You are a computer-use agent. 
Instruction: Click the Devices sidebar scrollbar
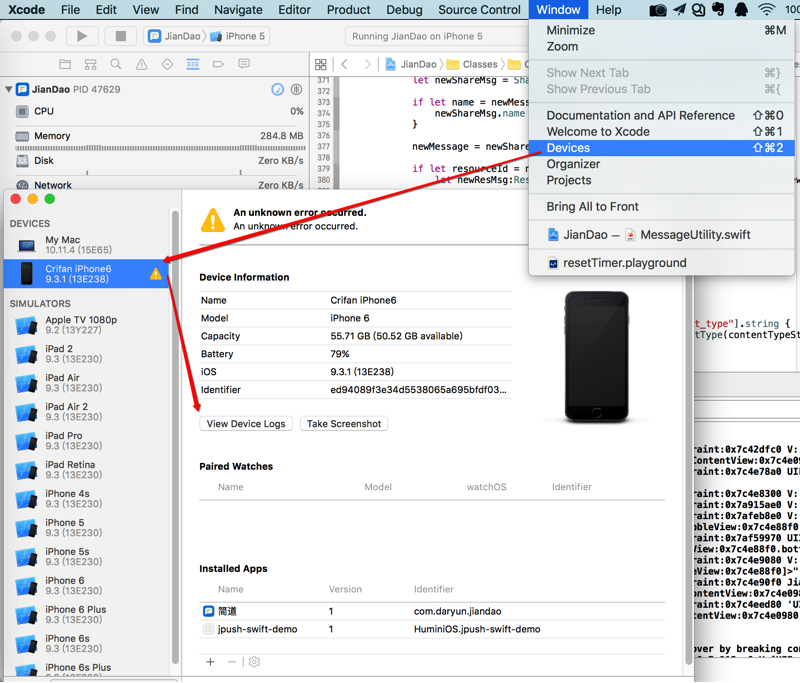point(175,437)
